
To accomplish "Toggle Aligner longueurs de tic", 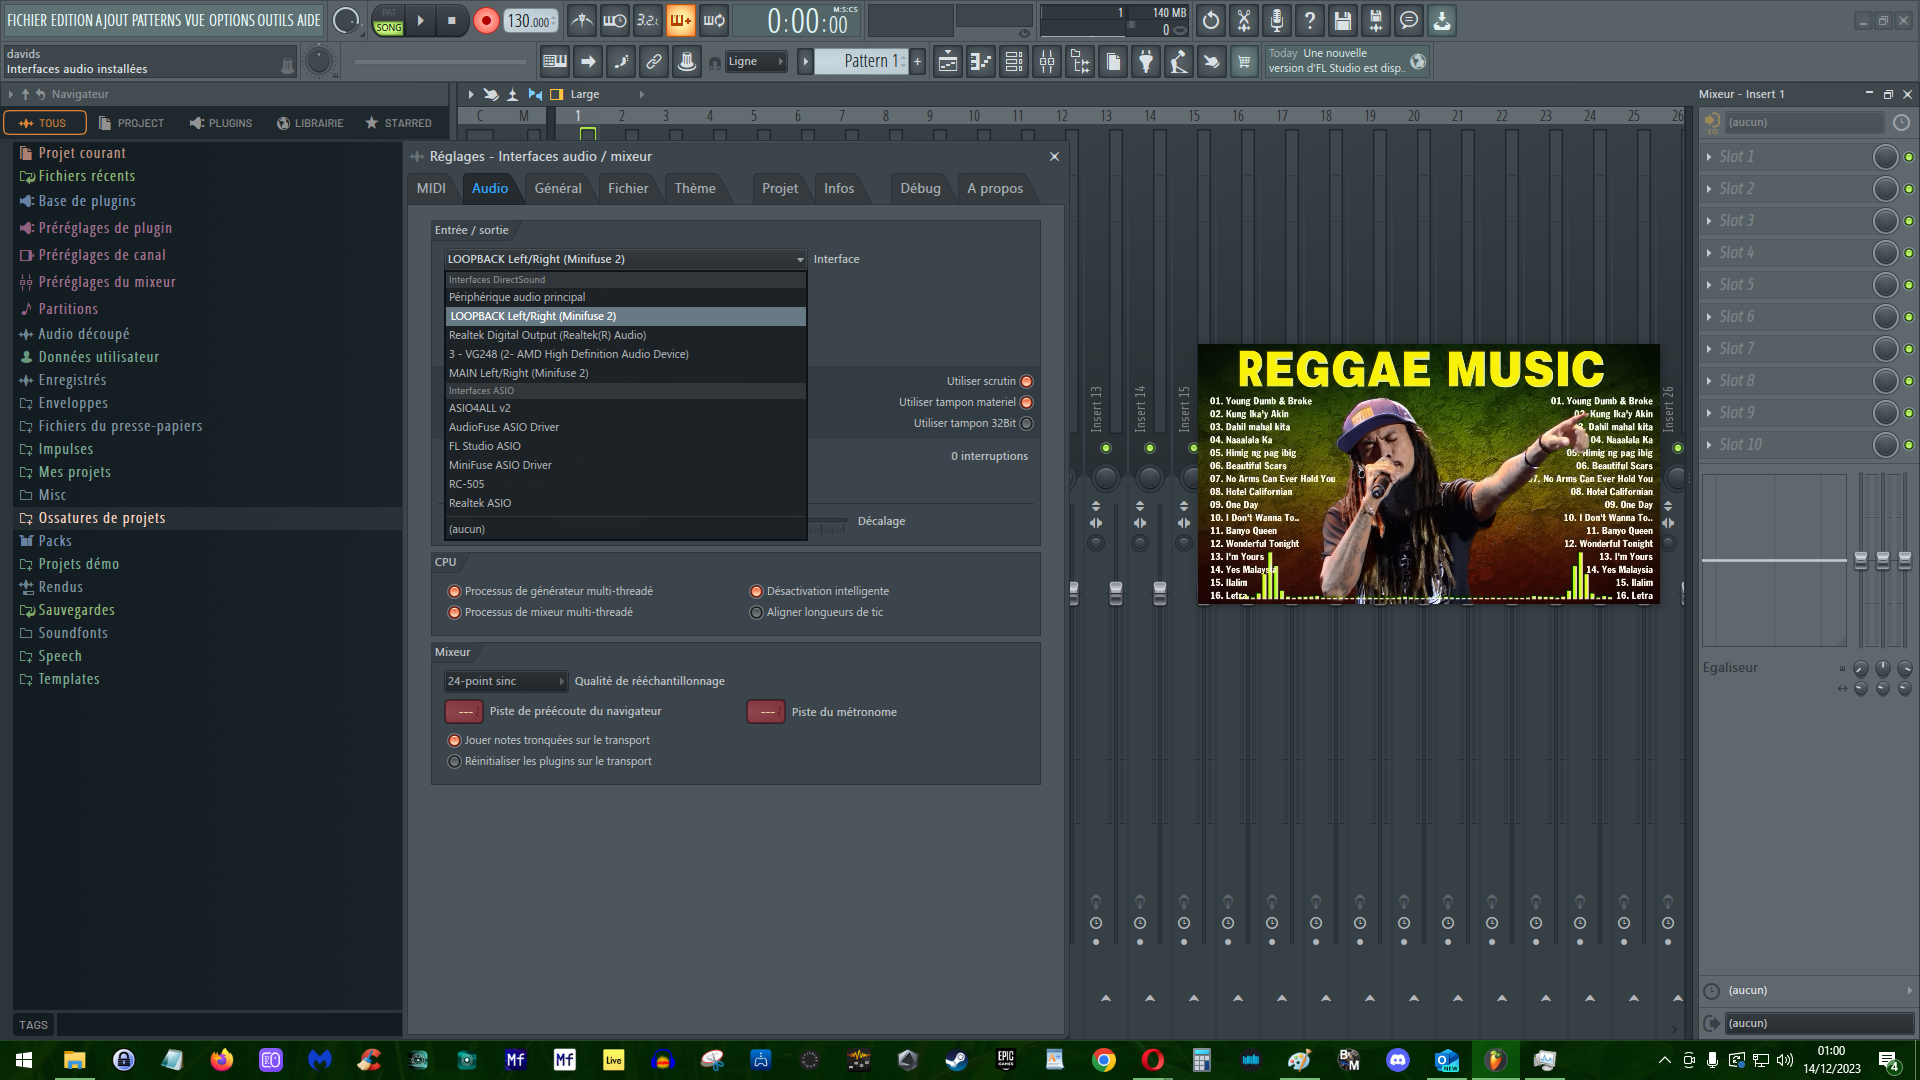I will 756,612.
